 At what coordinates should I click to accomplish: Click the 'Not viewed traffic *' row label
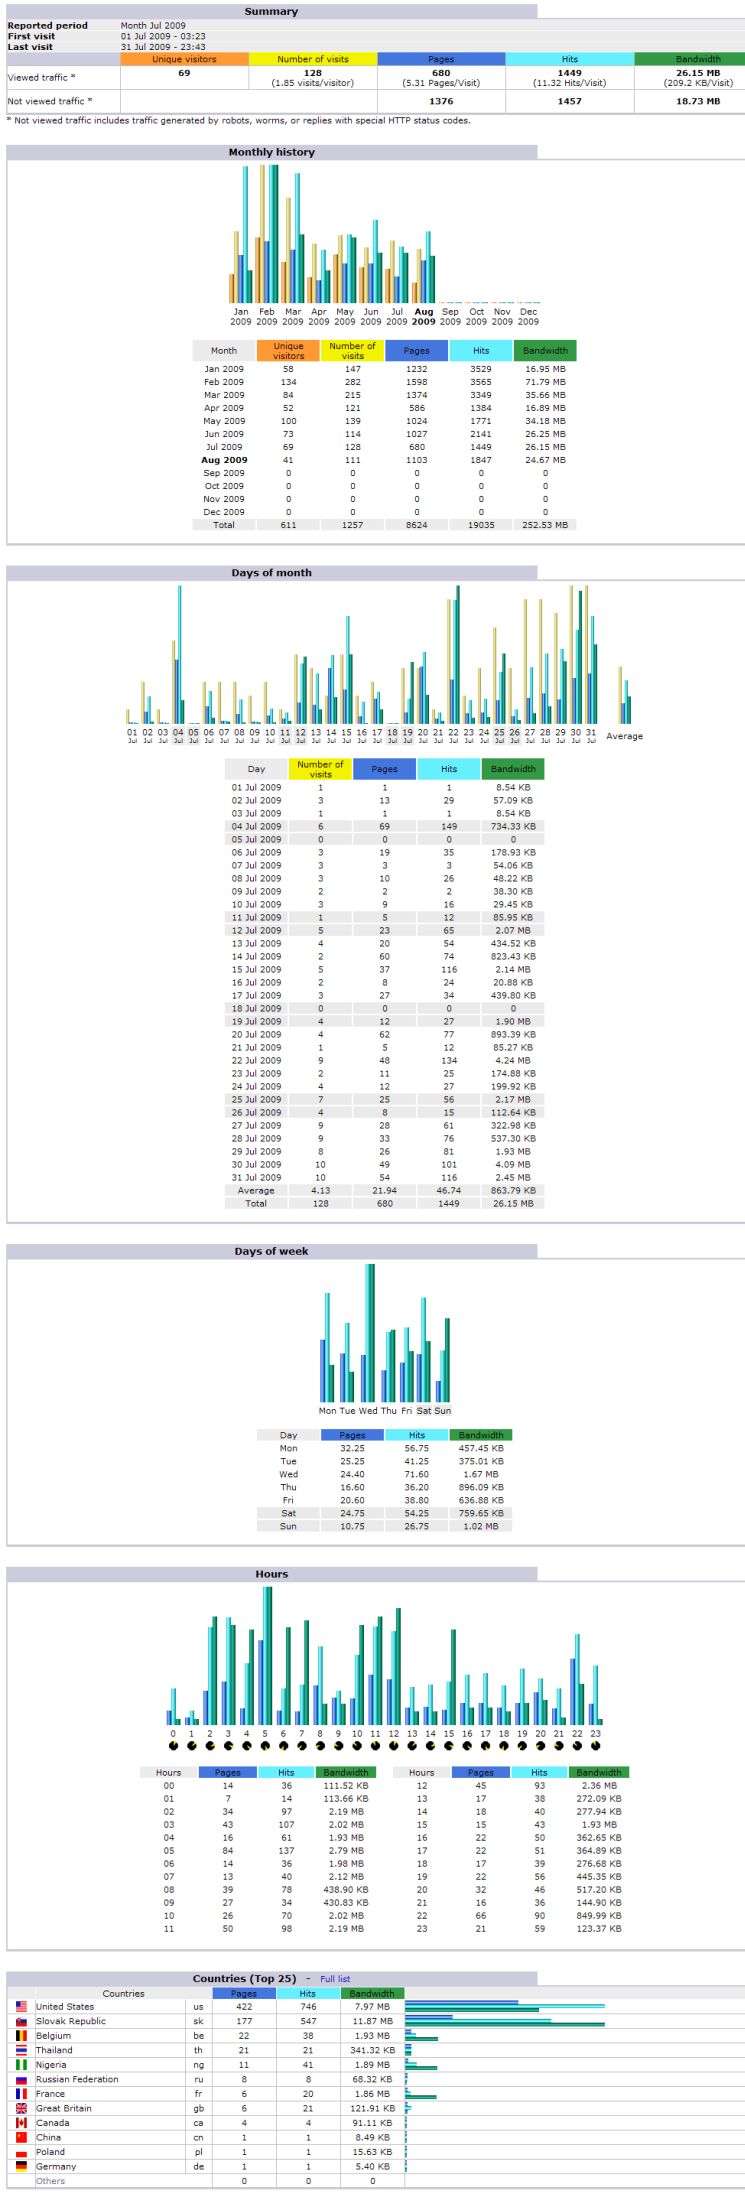click(49, 101)
